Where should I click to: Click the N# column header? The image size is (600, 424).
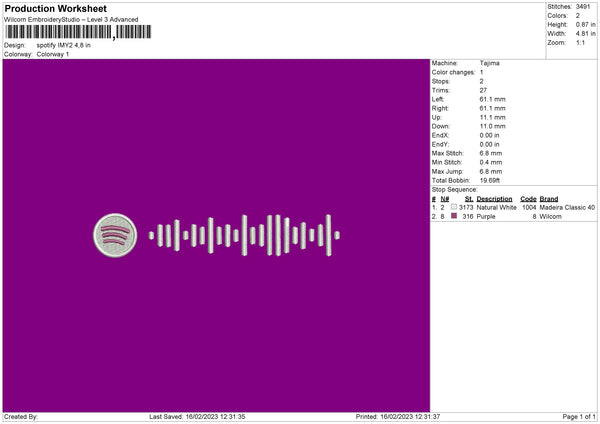coord(445,199)
